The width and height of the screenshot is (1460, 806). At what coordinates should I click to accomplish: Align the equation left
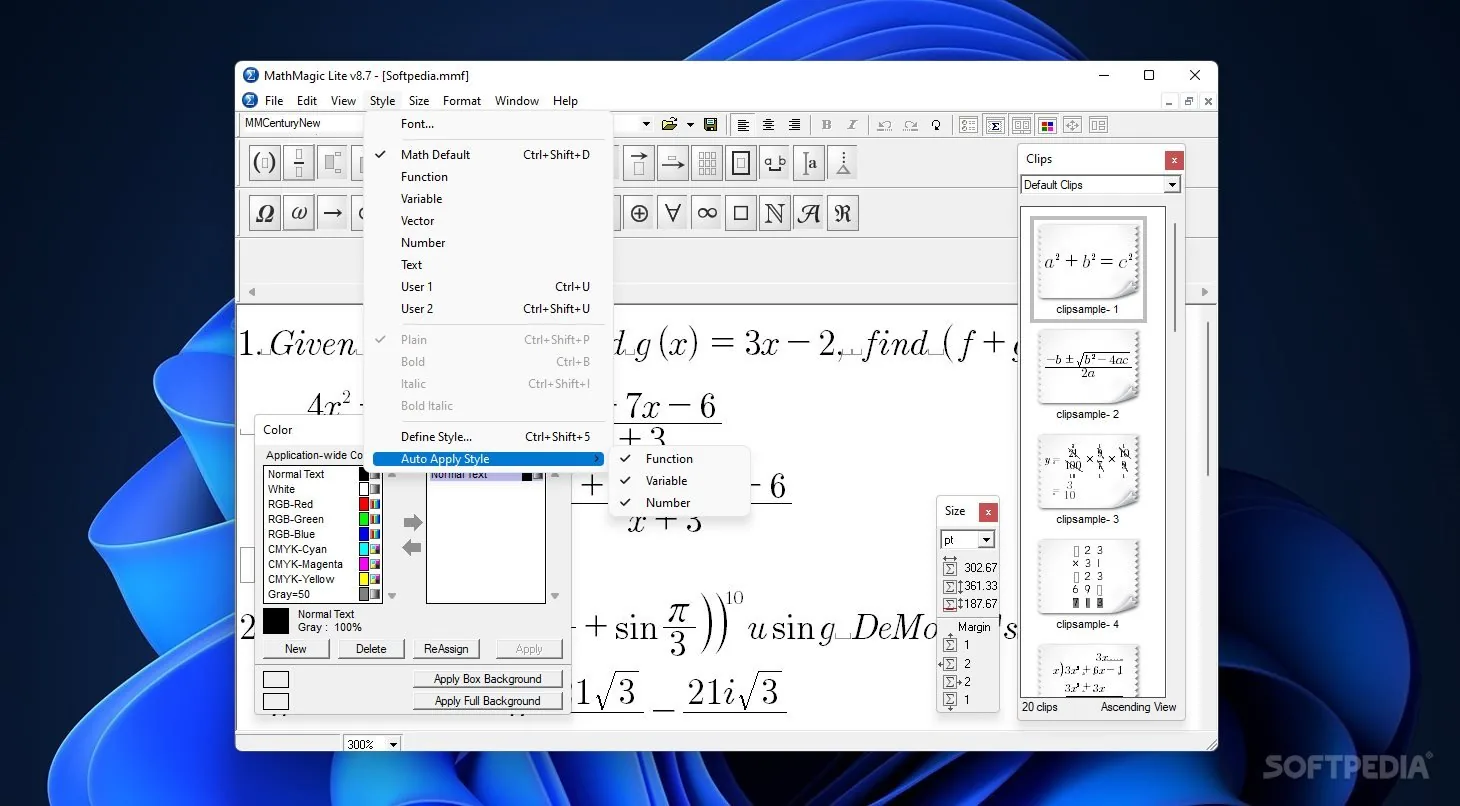coord(743,125)
